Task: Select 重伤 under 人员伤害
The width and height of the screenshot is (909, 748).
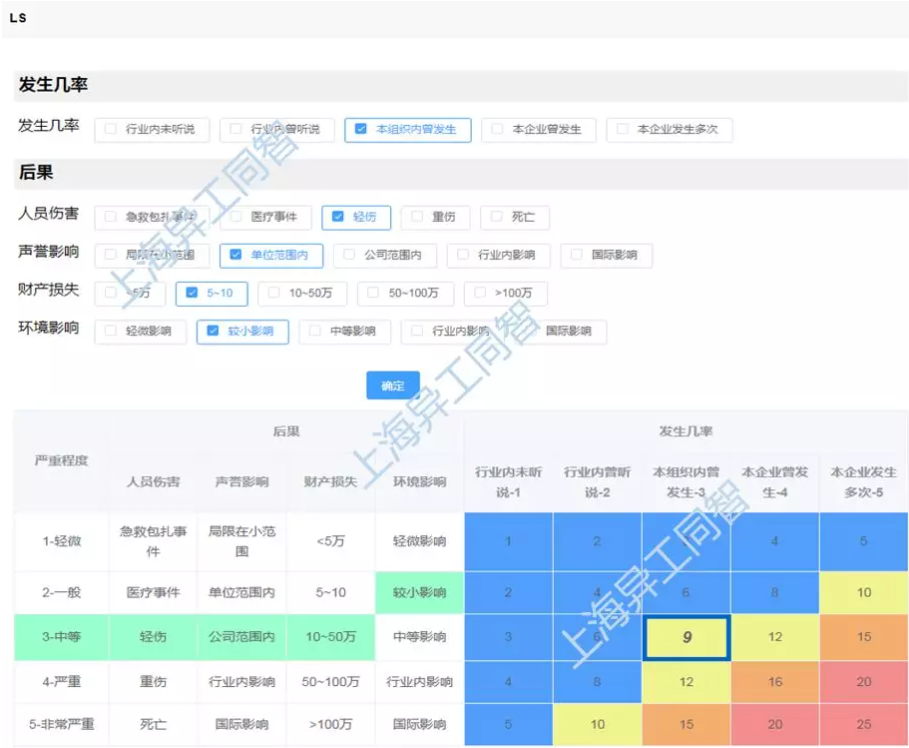Action: pos(417,217)
